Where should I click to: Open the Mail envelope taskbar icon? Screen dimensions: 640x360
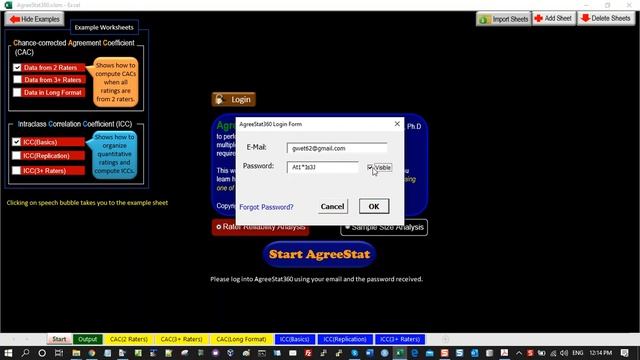tap(293, 353)
